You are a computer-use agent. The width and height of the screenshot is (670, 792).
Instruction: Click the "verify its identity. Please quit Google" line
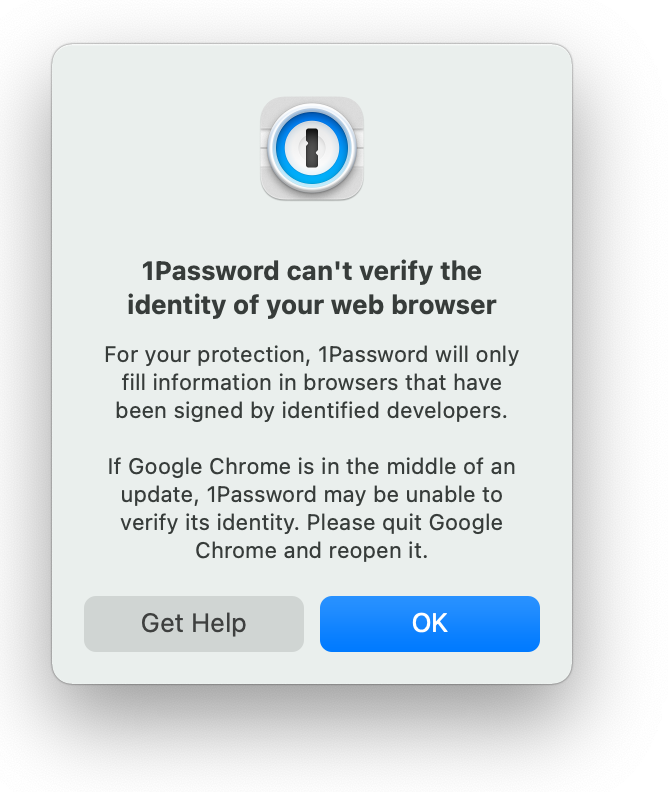pyautogui.click(x=311, y=523)
